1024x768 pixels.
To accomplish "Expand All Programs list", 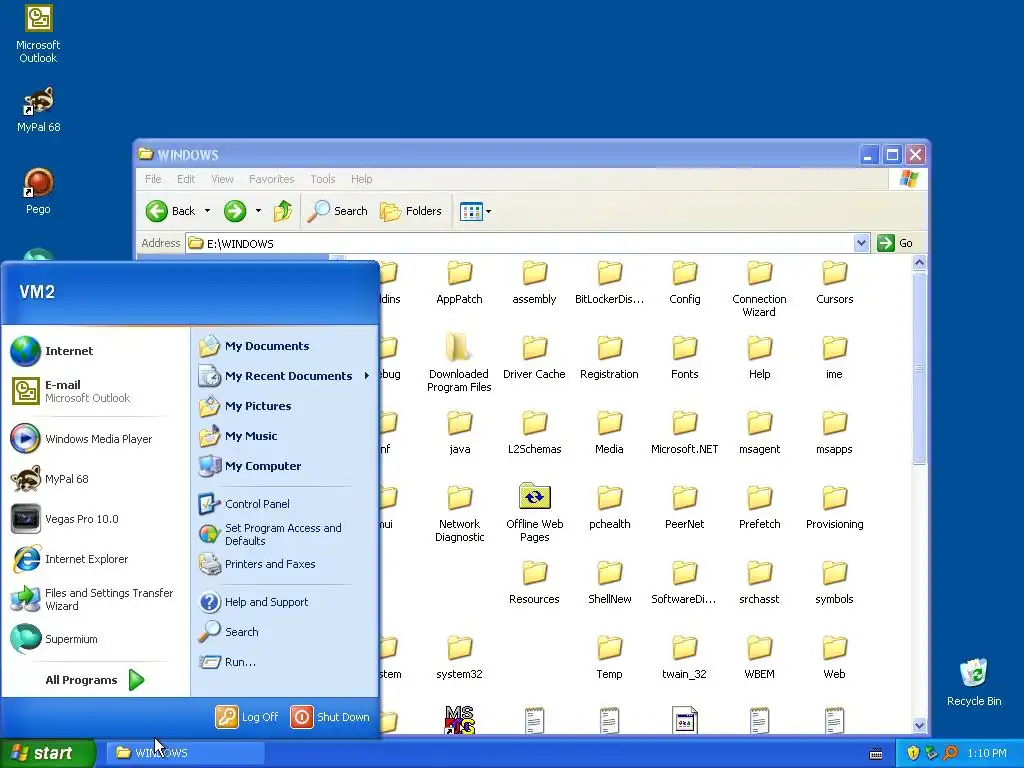I will click(x=94, y=680).
